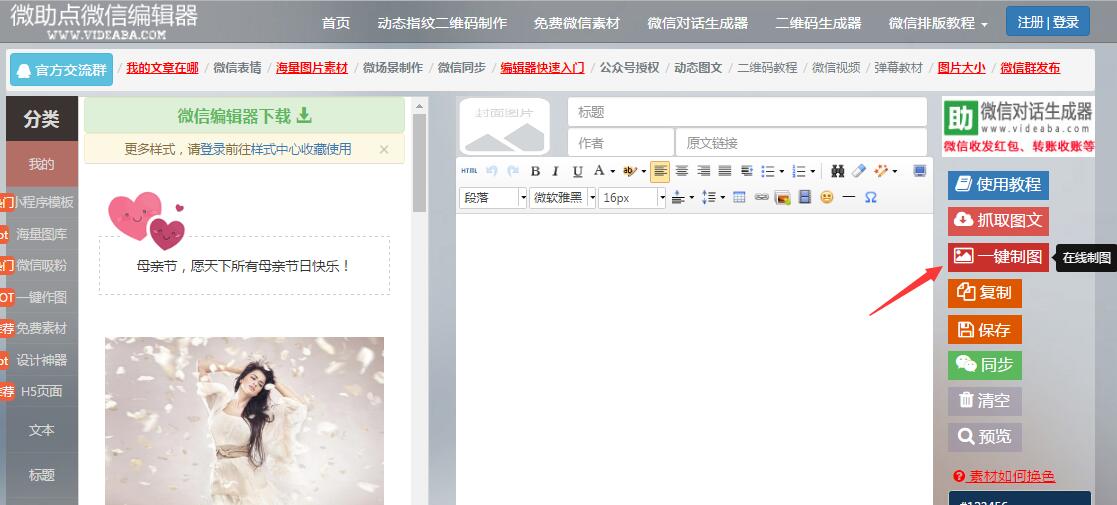Open the font family 微软雅黑 dropdown
This screenshot has width=1117, height=505.
(563, 197)
